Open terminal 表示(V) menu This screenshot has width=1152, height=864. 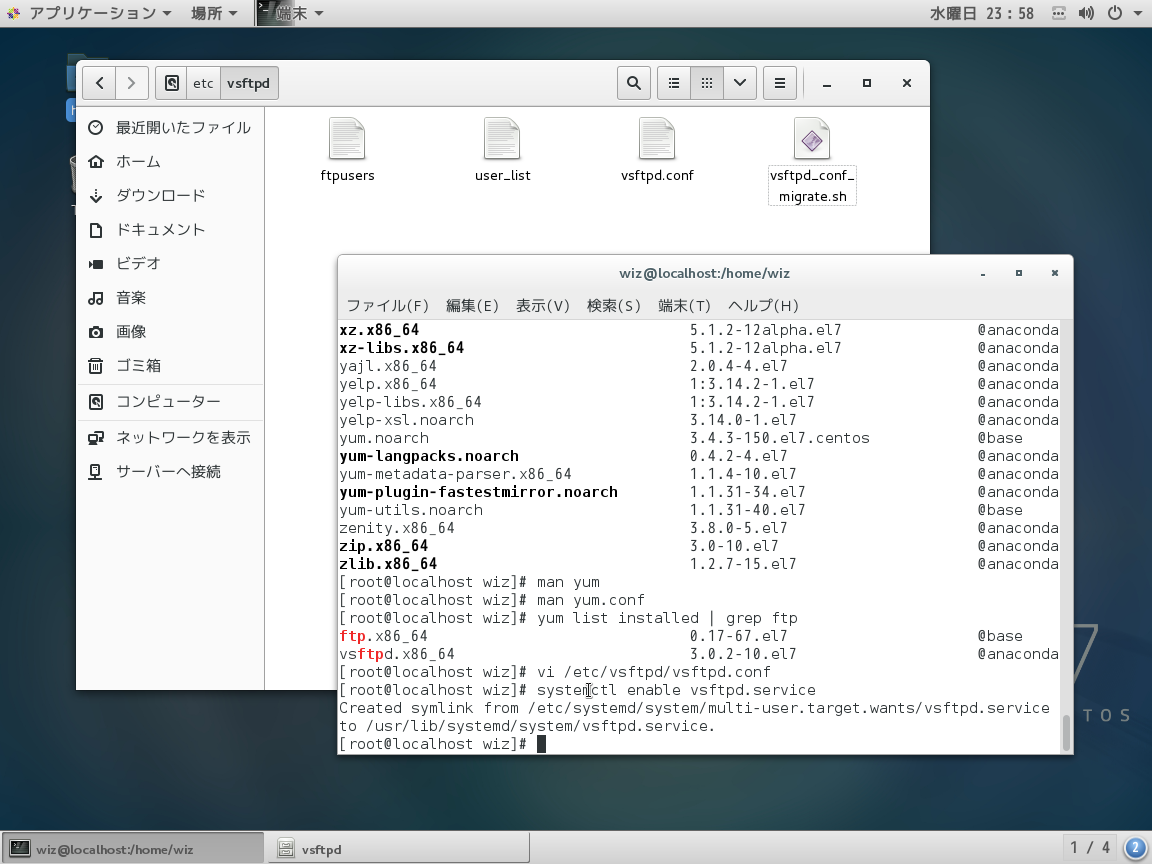click(542, 306)
